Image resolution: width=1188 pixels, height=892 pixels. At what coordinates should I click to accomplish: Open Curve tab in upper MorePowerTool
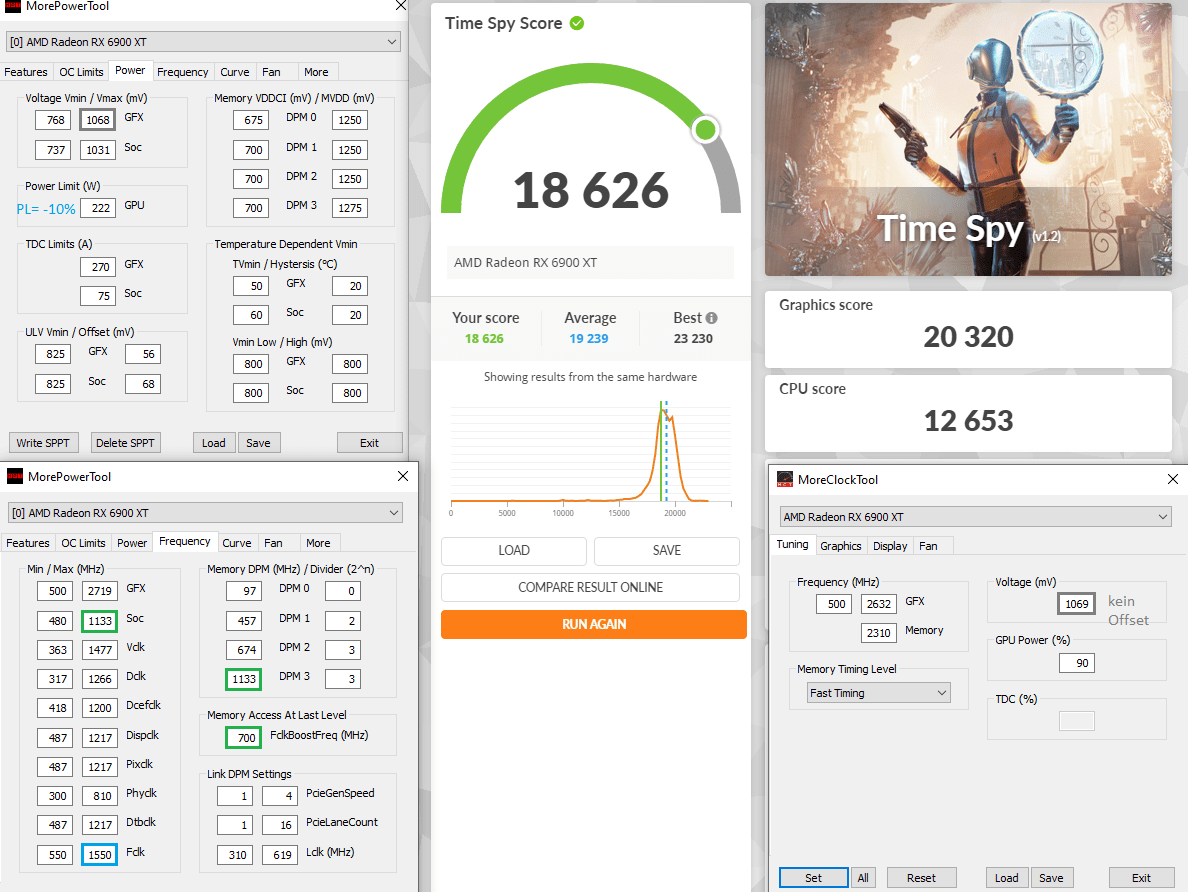pos(235,72)
